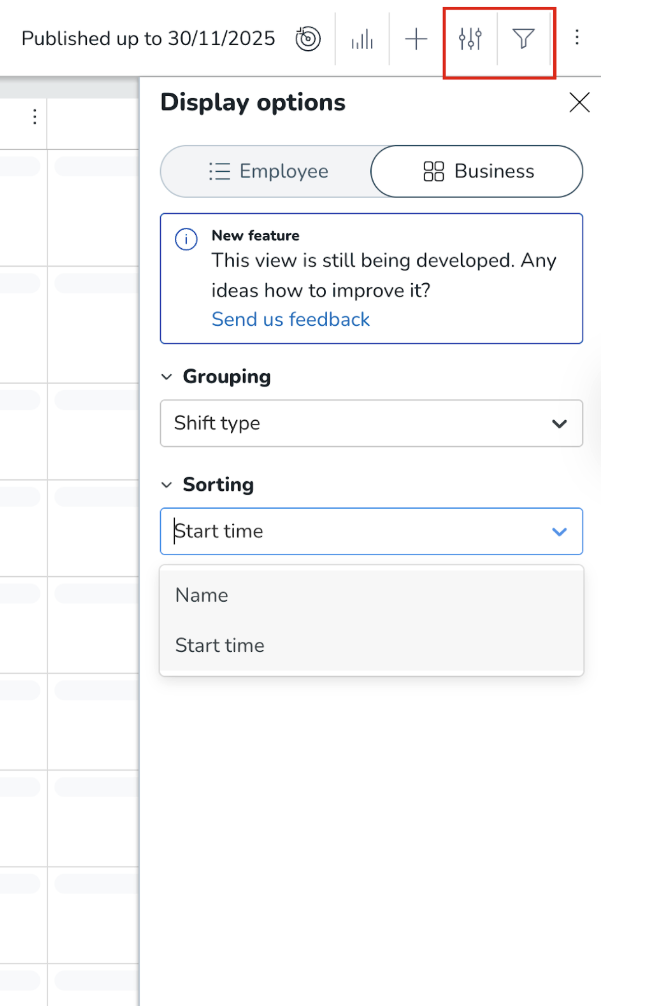The image size is (668, 1006).
Task: Click the column's three-dot options icon
Action: tap(34, 117)
